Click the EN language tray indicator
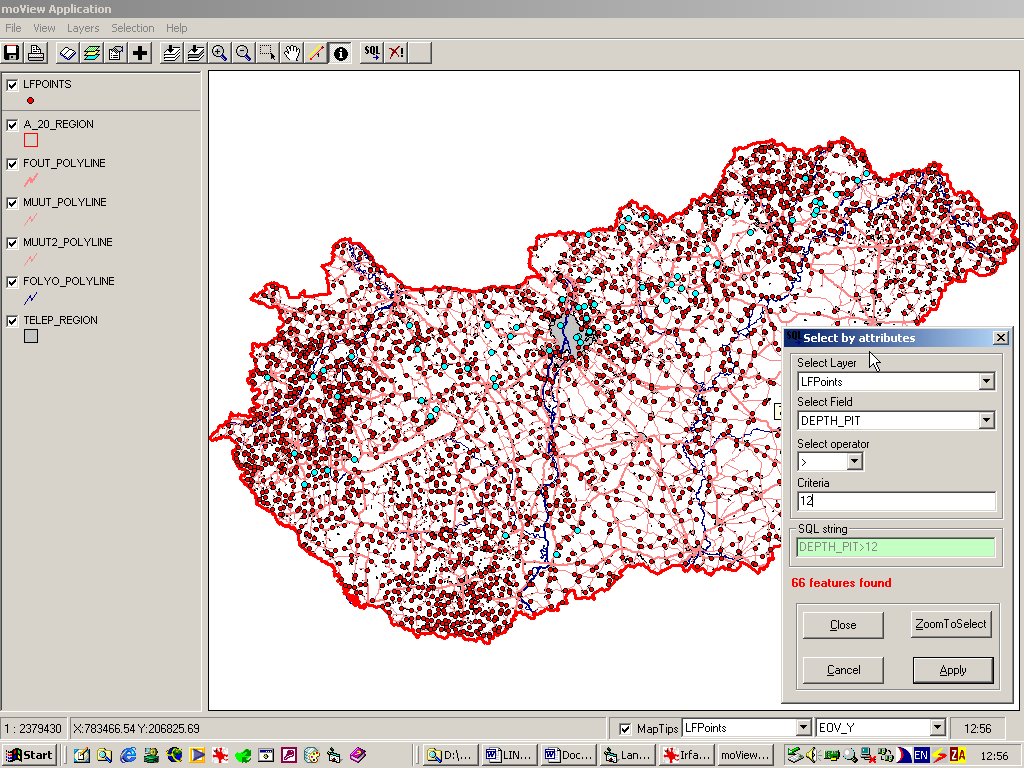 pos(921,756)
